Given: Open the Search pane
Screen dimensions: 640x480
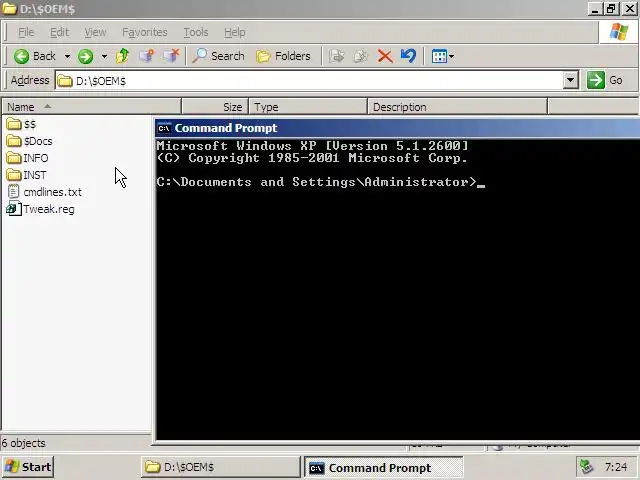Looking at the screenshot, I should [x=218, y=56].
